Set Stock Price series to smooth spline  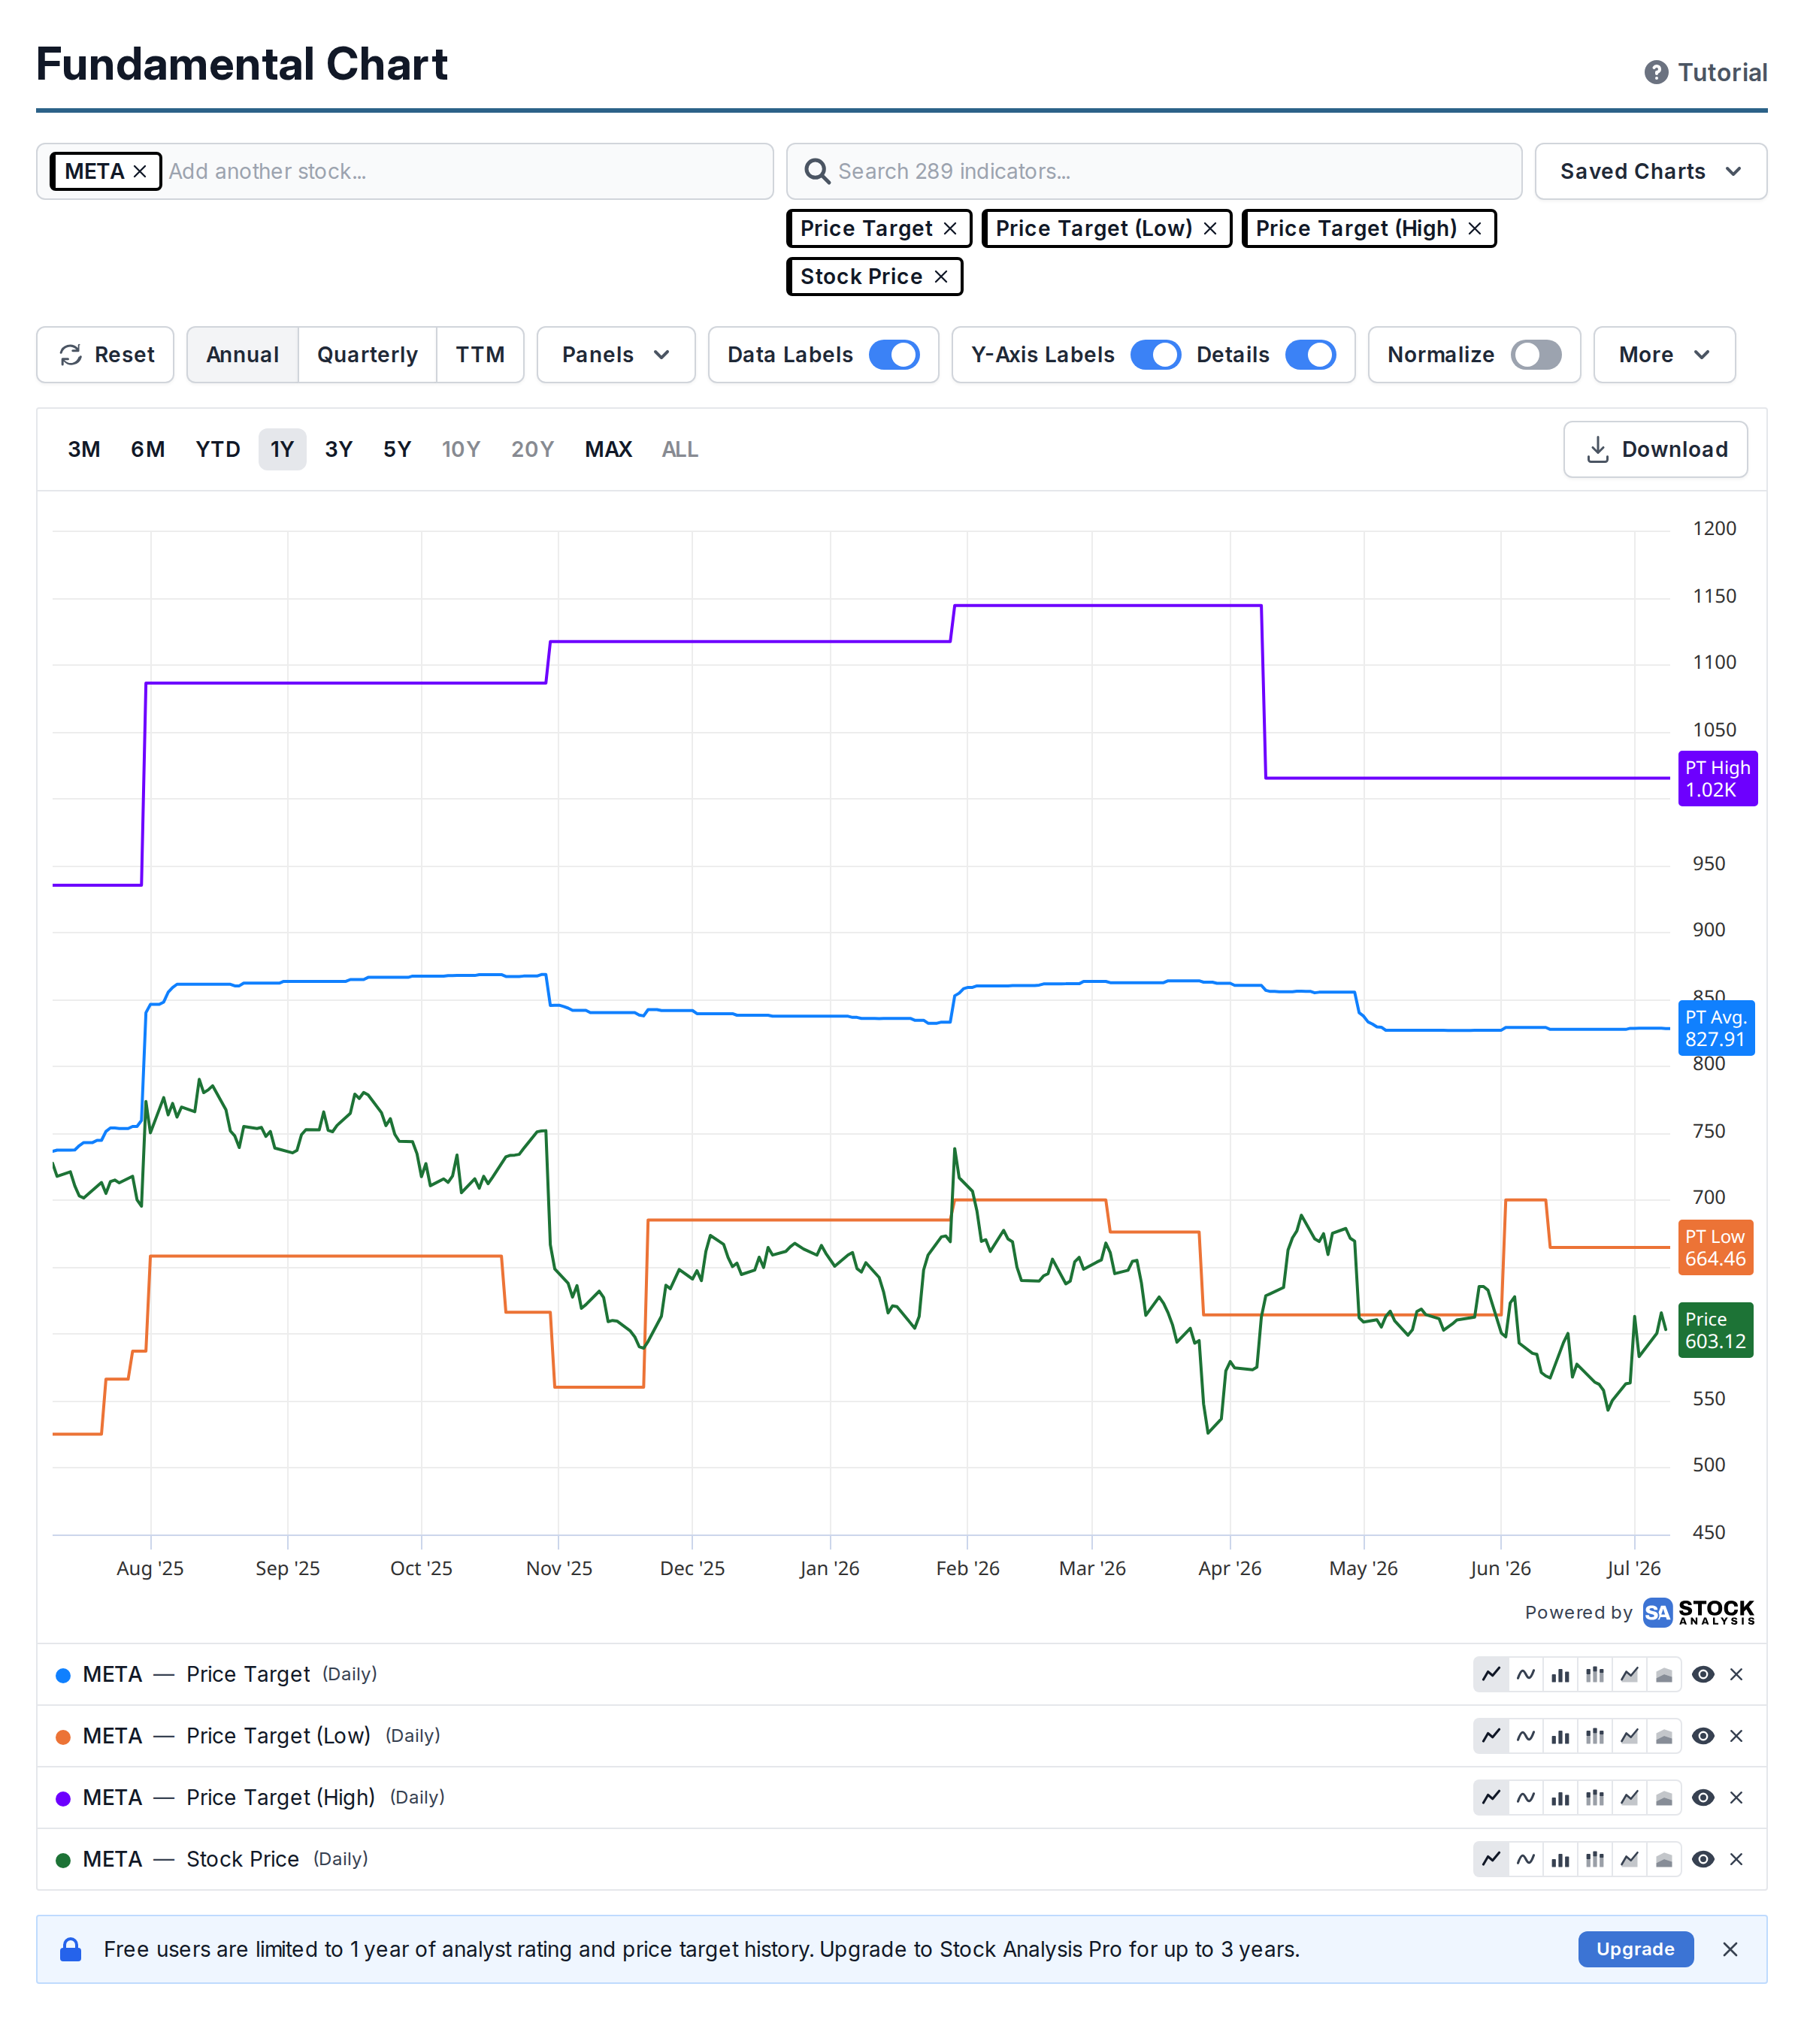coord(1525,1859)
